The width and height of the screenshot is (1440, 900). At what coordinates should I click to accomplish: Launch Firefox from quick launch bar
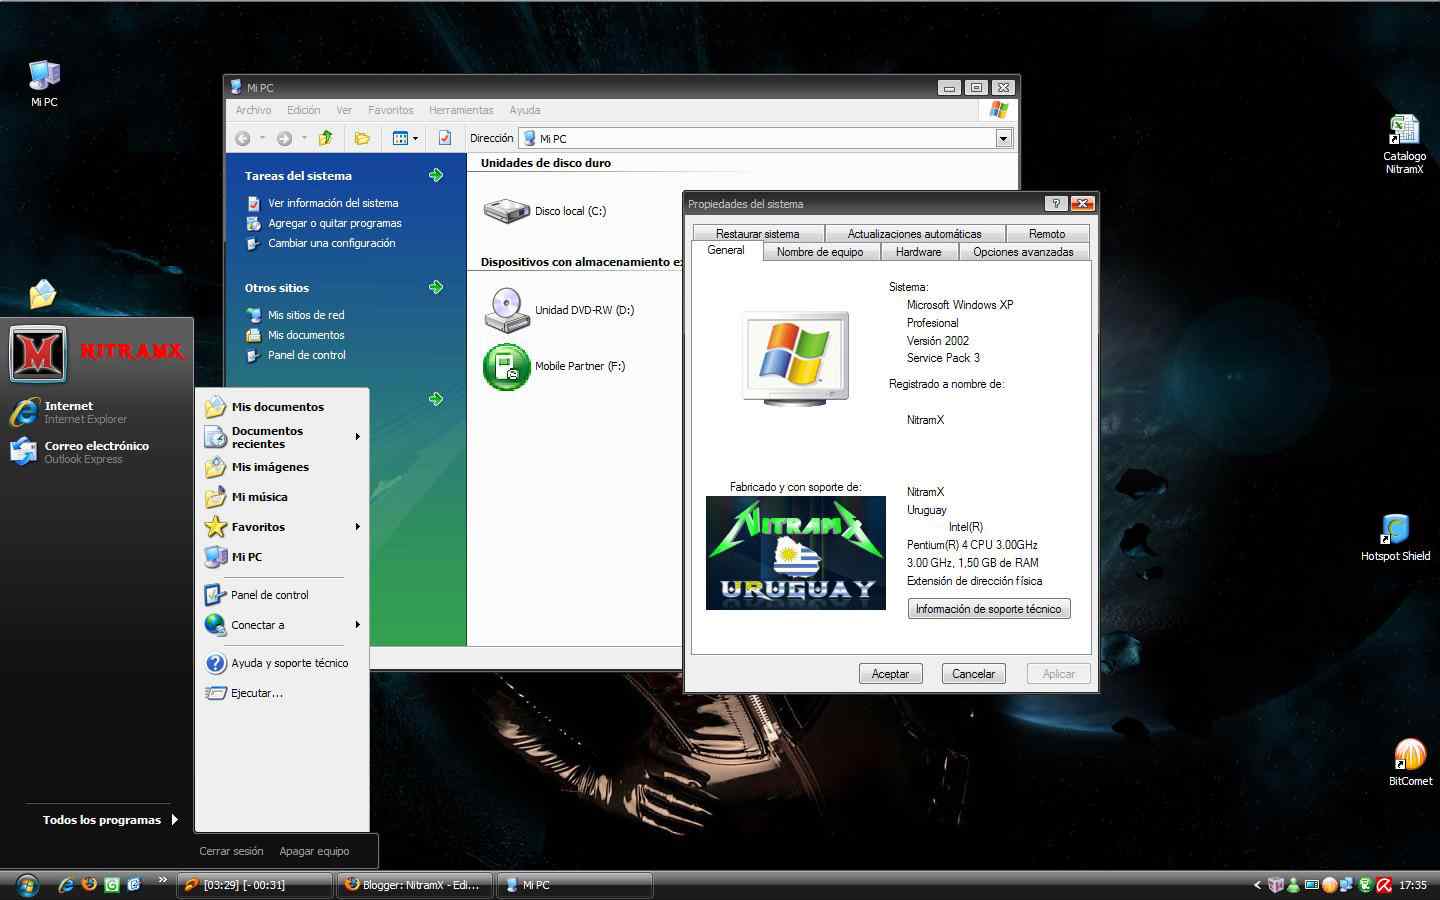[89, 885]
